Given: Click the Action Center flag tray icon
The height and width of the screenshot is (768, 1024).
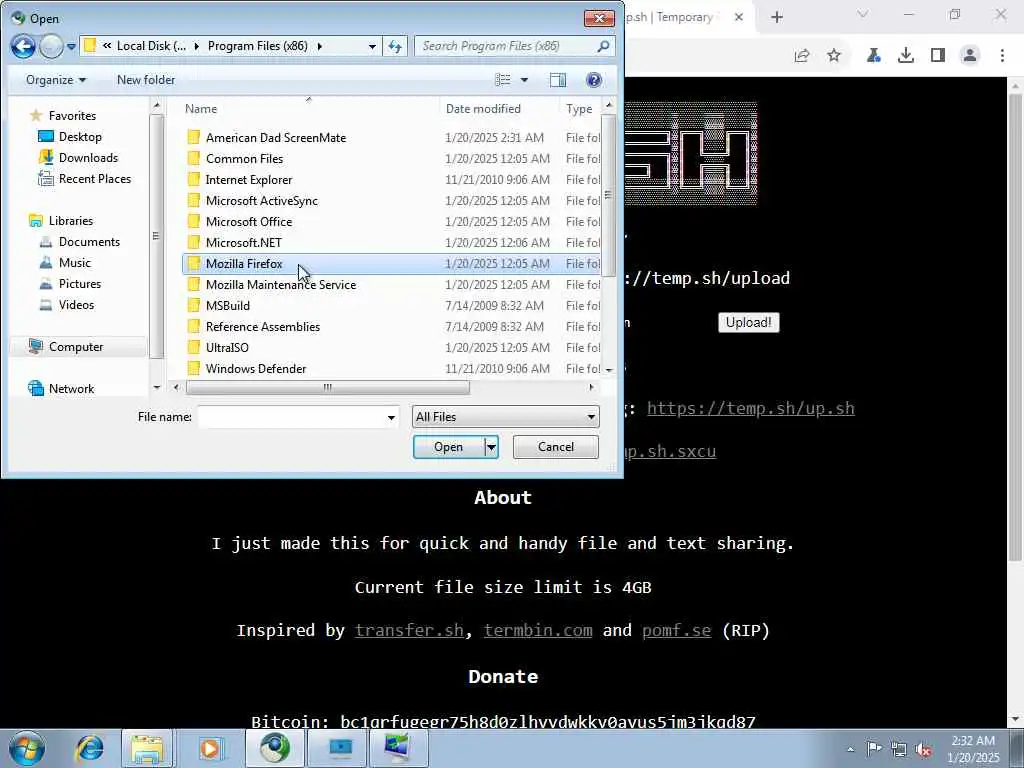Looking at the screenshot, I should [x=874, y=748].
